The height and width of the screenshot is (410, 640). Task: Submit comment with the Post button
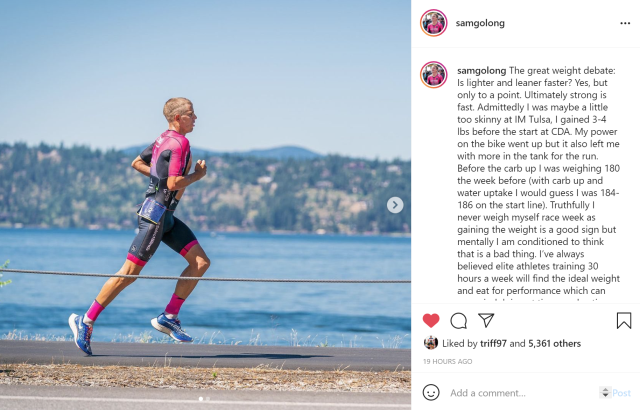point(622,393)
